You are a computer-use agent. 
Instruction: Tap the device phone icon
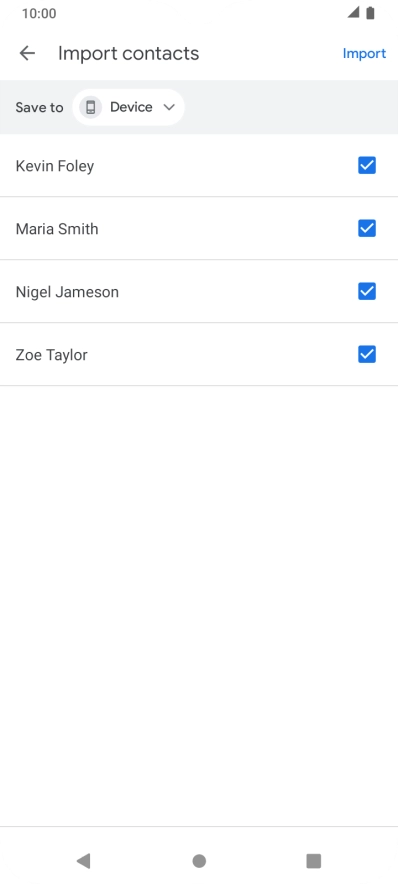[x=91, y=107]
